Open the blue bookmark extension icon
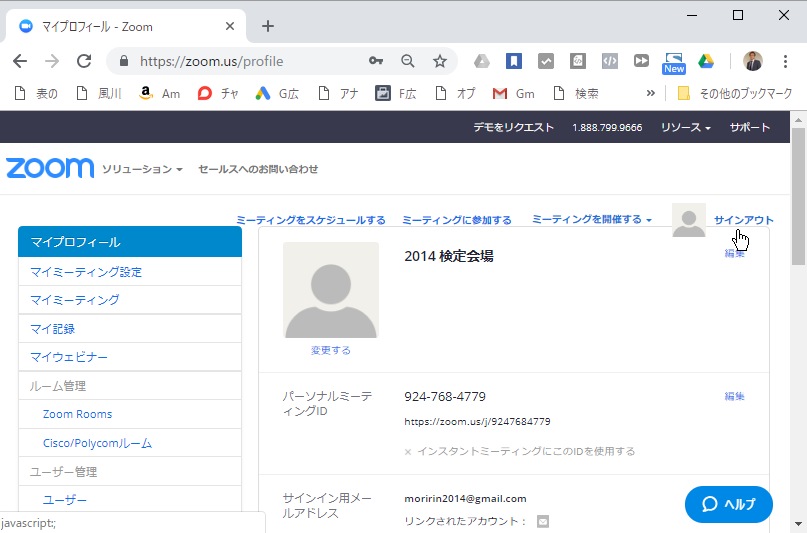 pos(514,61)
